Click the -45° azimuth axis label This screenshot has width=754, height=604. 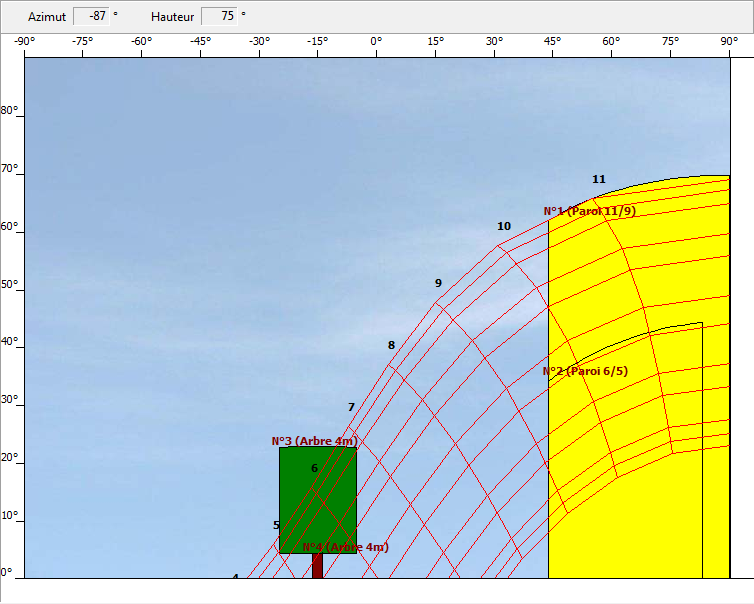(x=200, y=41)
